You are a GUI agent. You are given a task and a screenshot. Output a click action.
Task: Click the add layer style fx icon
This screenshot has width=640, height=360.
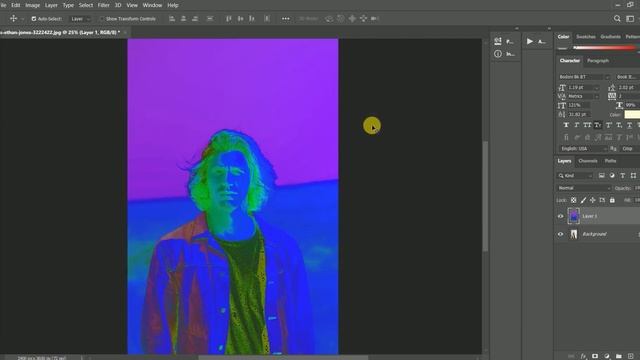583,356
